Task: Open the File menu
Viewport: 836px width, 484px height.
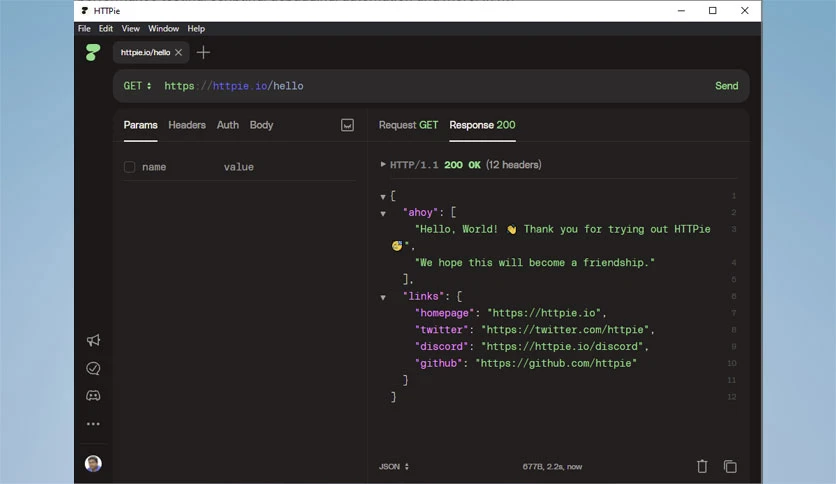Action: 84,29
